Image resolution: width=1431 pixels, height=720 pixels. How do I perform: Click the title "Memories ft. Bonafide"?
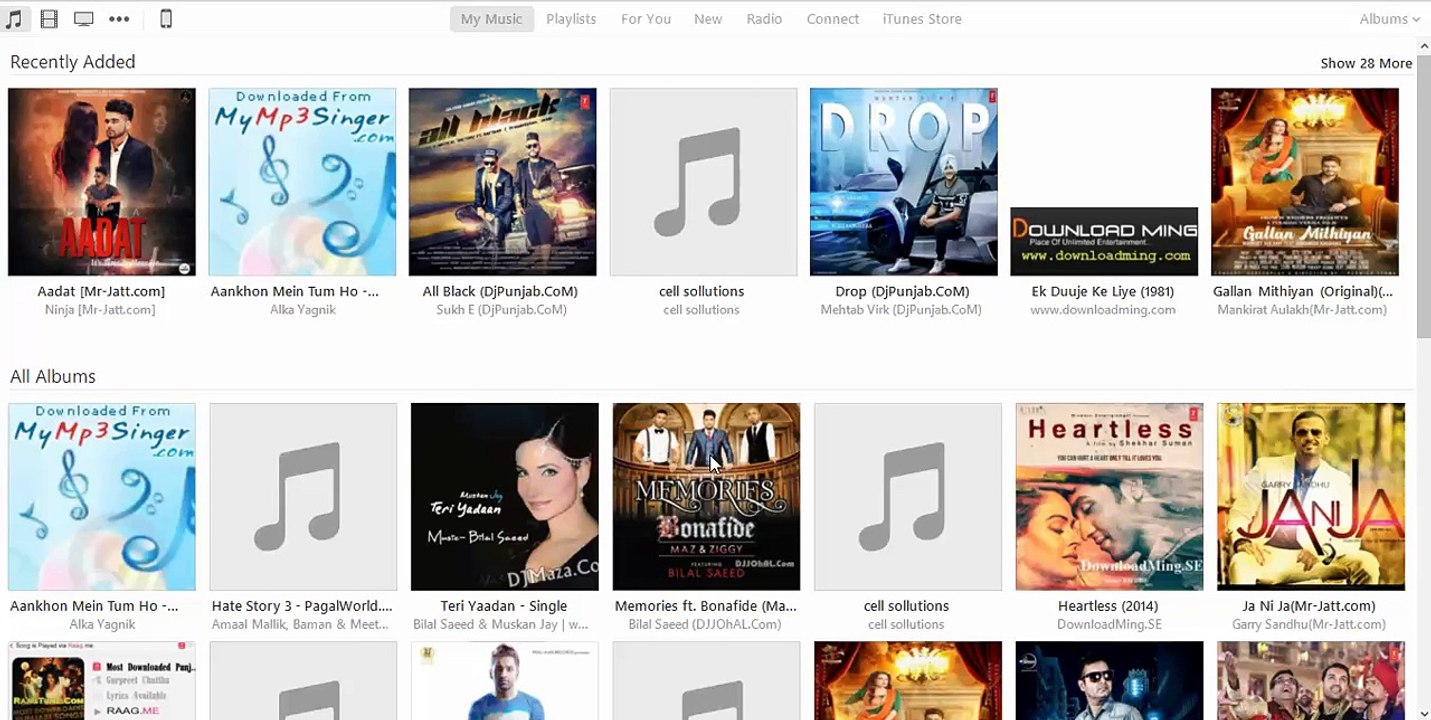tap(706, 606)
